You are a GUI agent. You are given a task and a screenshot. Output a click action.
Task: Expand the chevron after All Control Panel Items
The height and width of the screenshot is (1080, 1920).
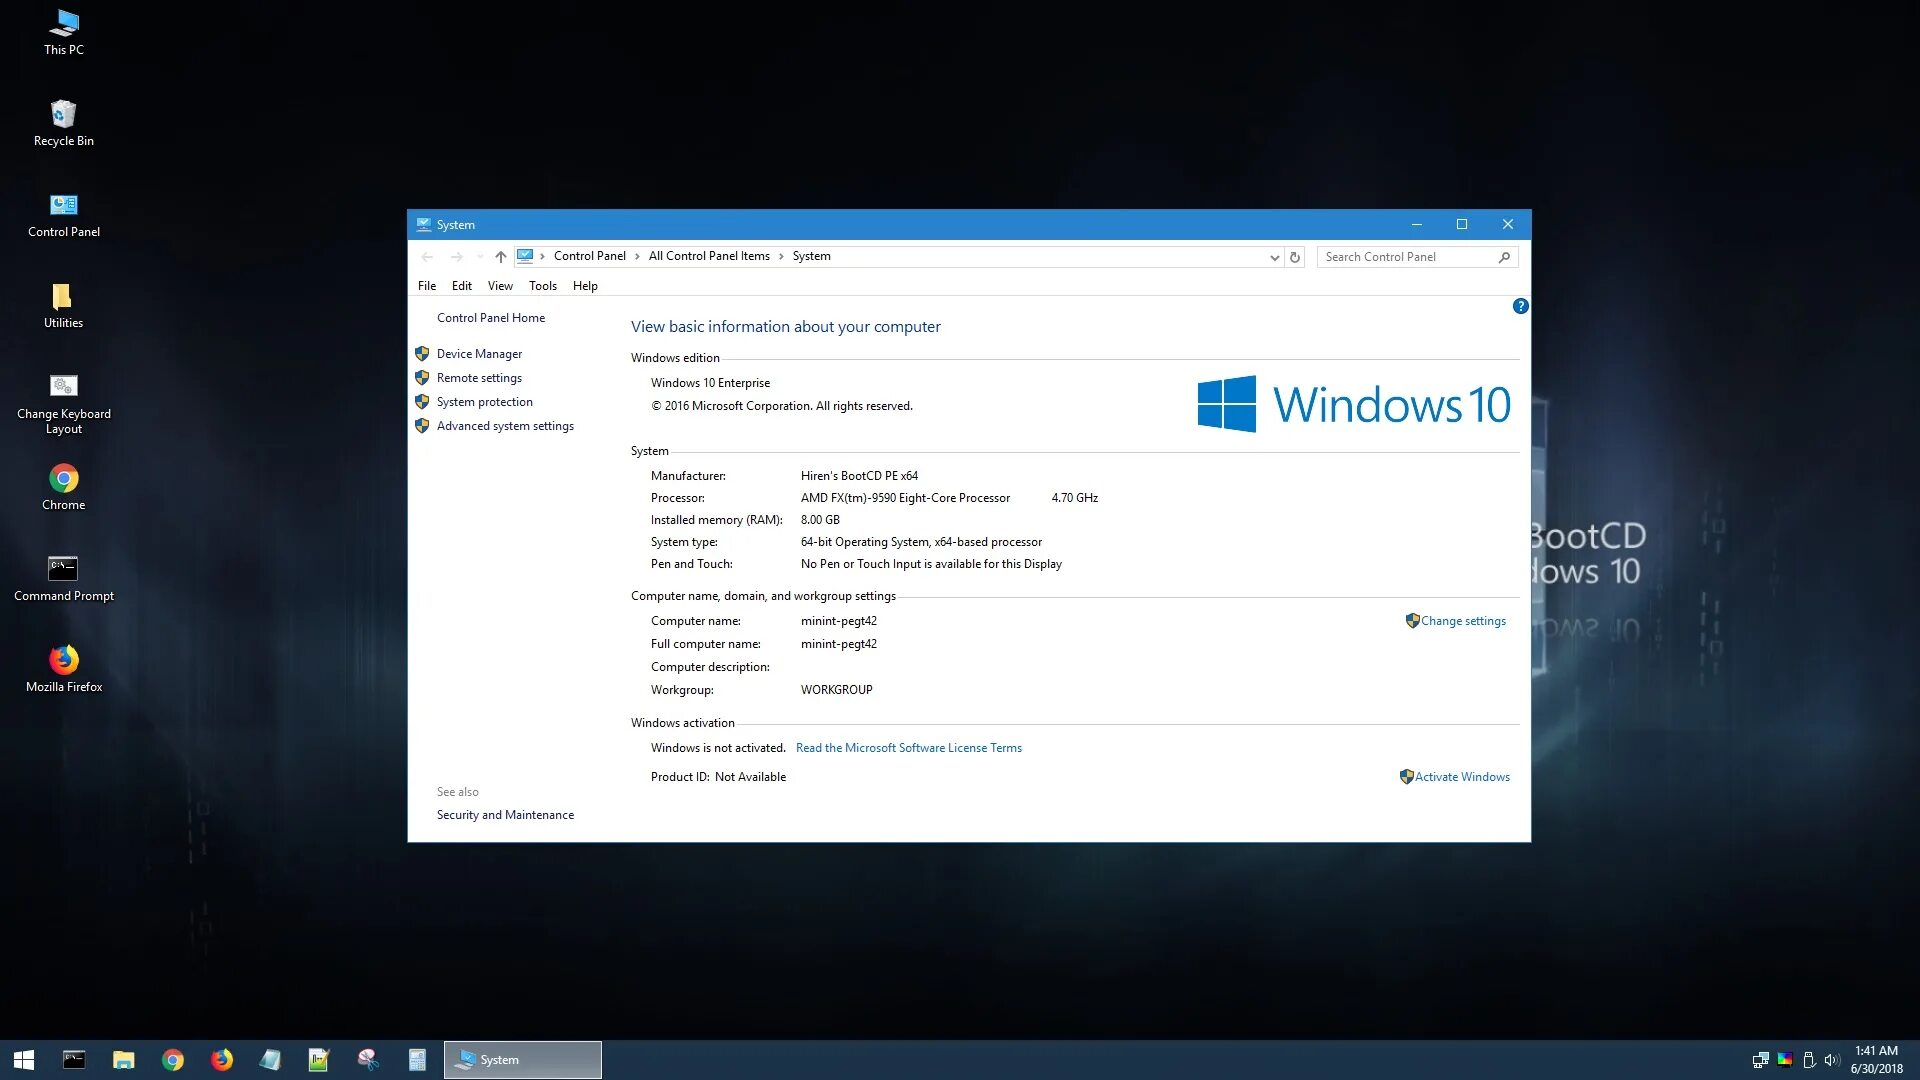tap(781, 257)
